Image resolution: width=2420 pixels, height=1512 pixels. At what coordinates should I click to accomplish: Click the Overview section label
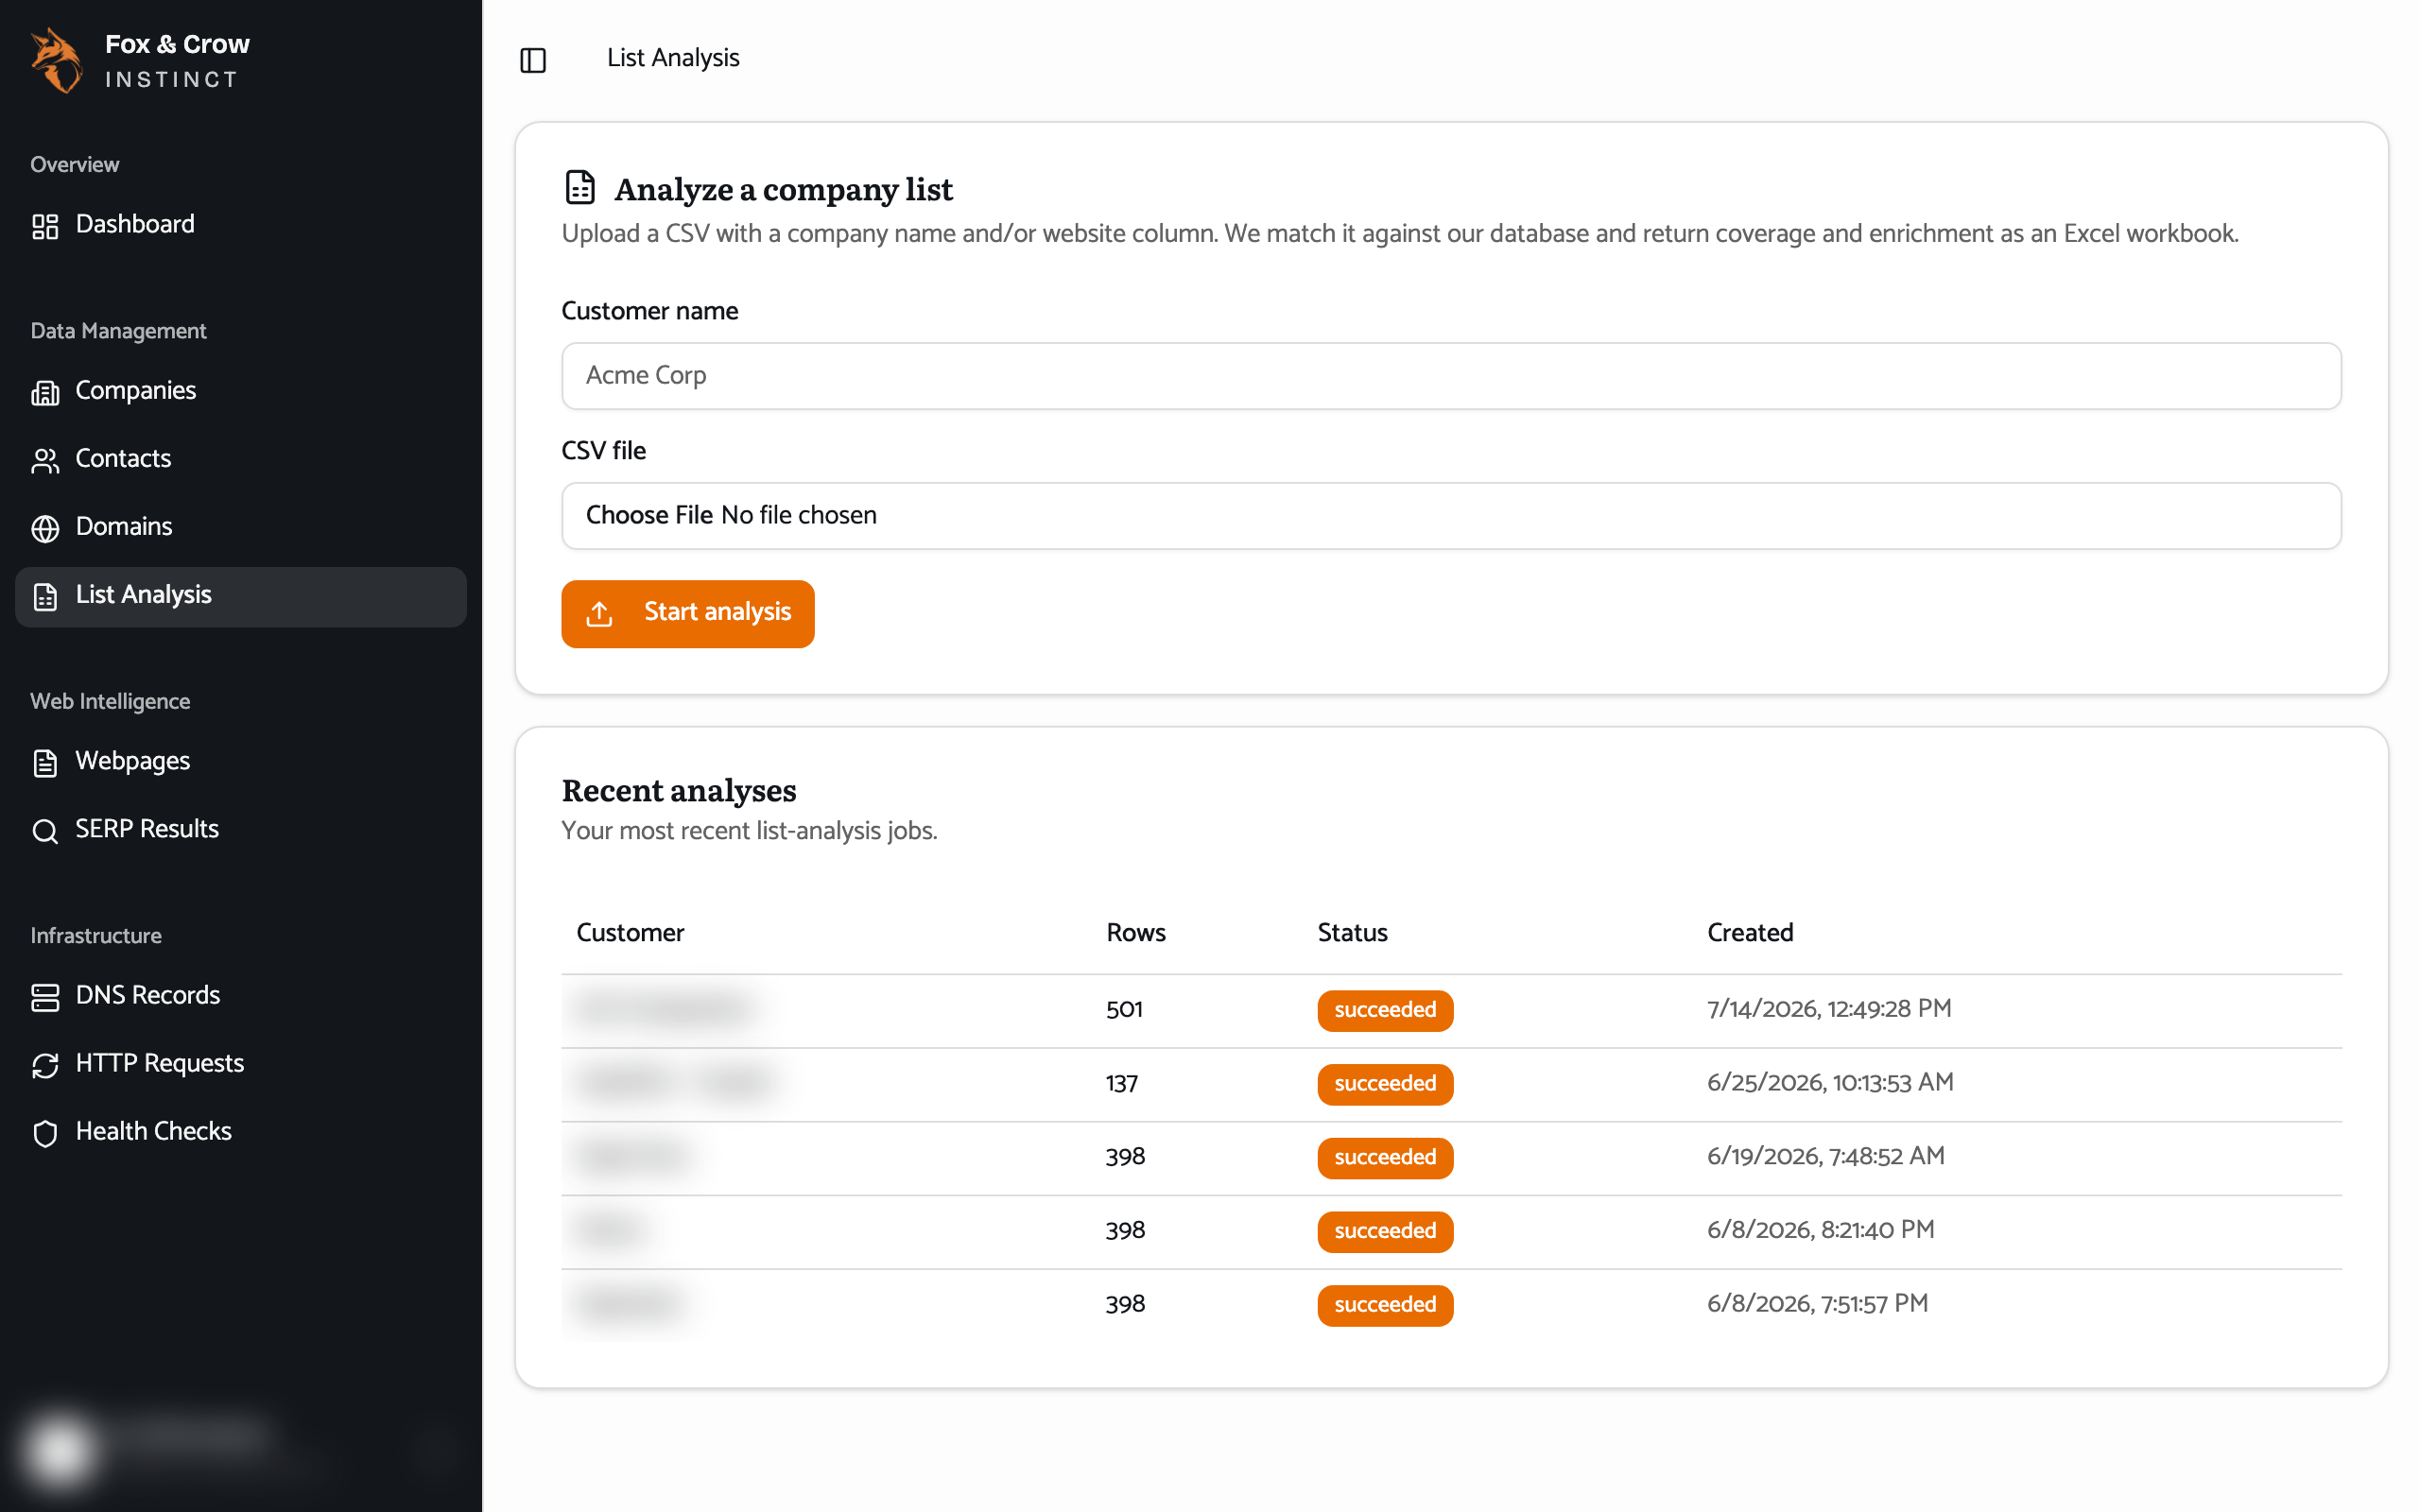75,165
